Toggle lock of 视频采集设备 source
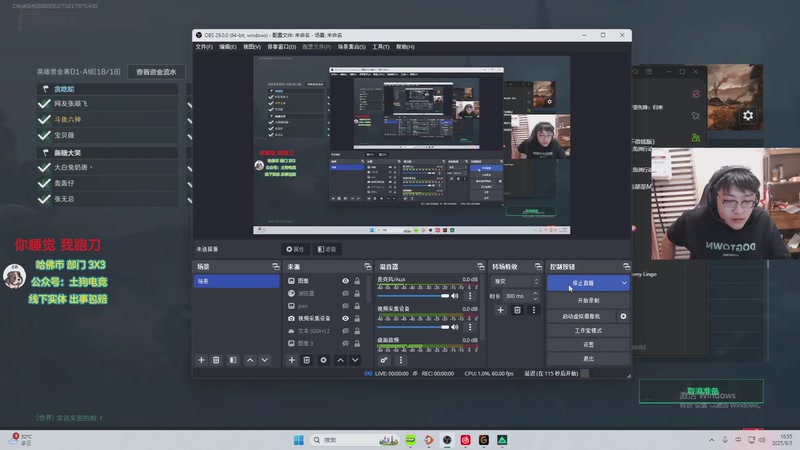800x450 pixels. (x=357, y=318)
